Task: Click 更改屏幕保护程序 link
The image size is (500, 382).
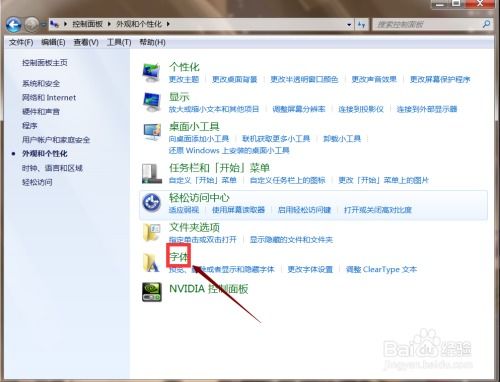Action: pos(440,79)
